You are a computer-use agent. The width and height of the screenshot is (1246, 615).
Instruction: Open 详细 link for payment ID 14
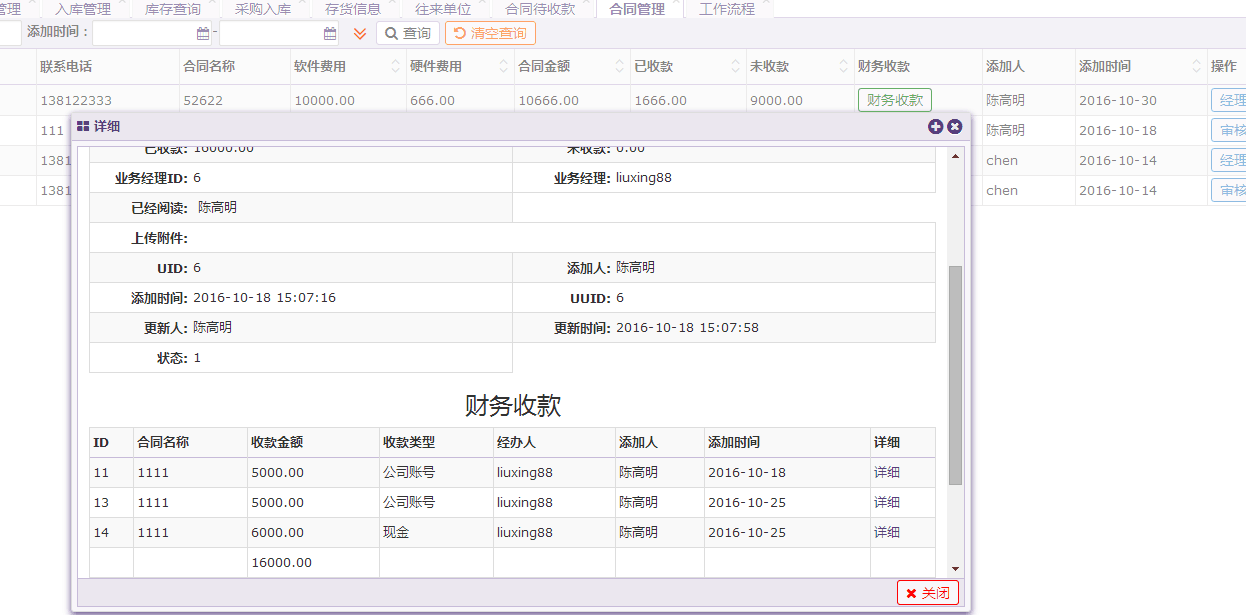coord(886,532)
